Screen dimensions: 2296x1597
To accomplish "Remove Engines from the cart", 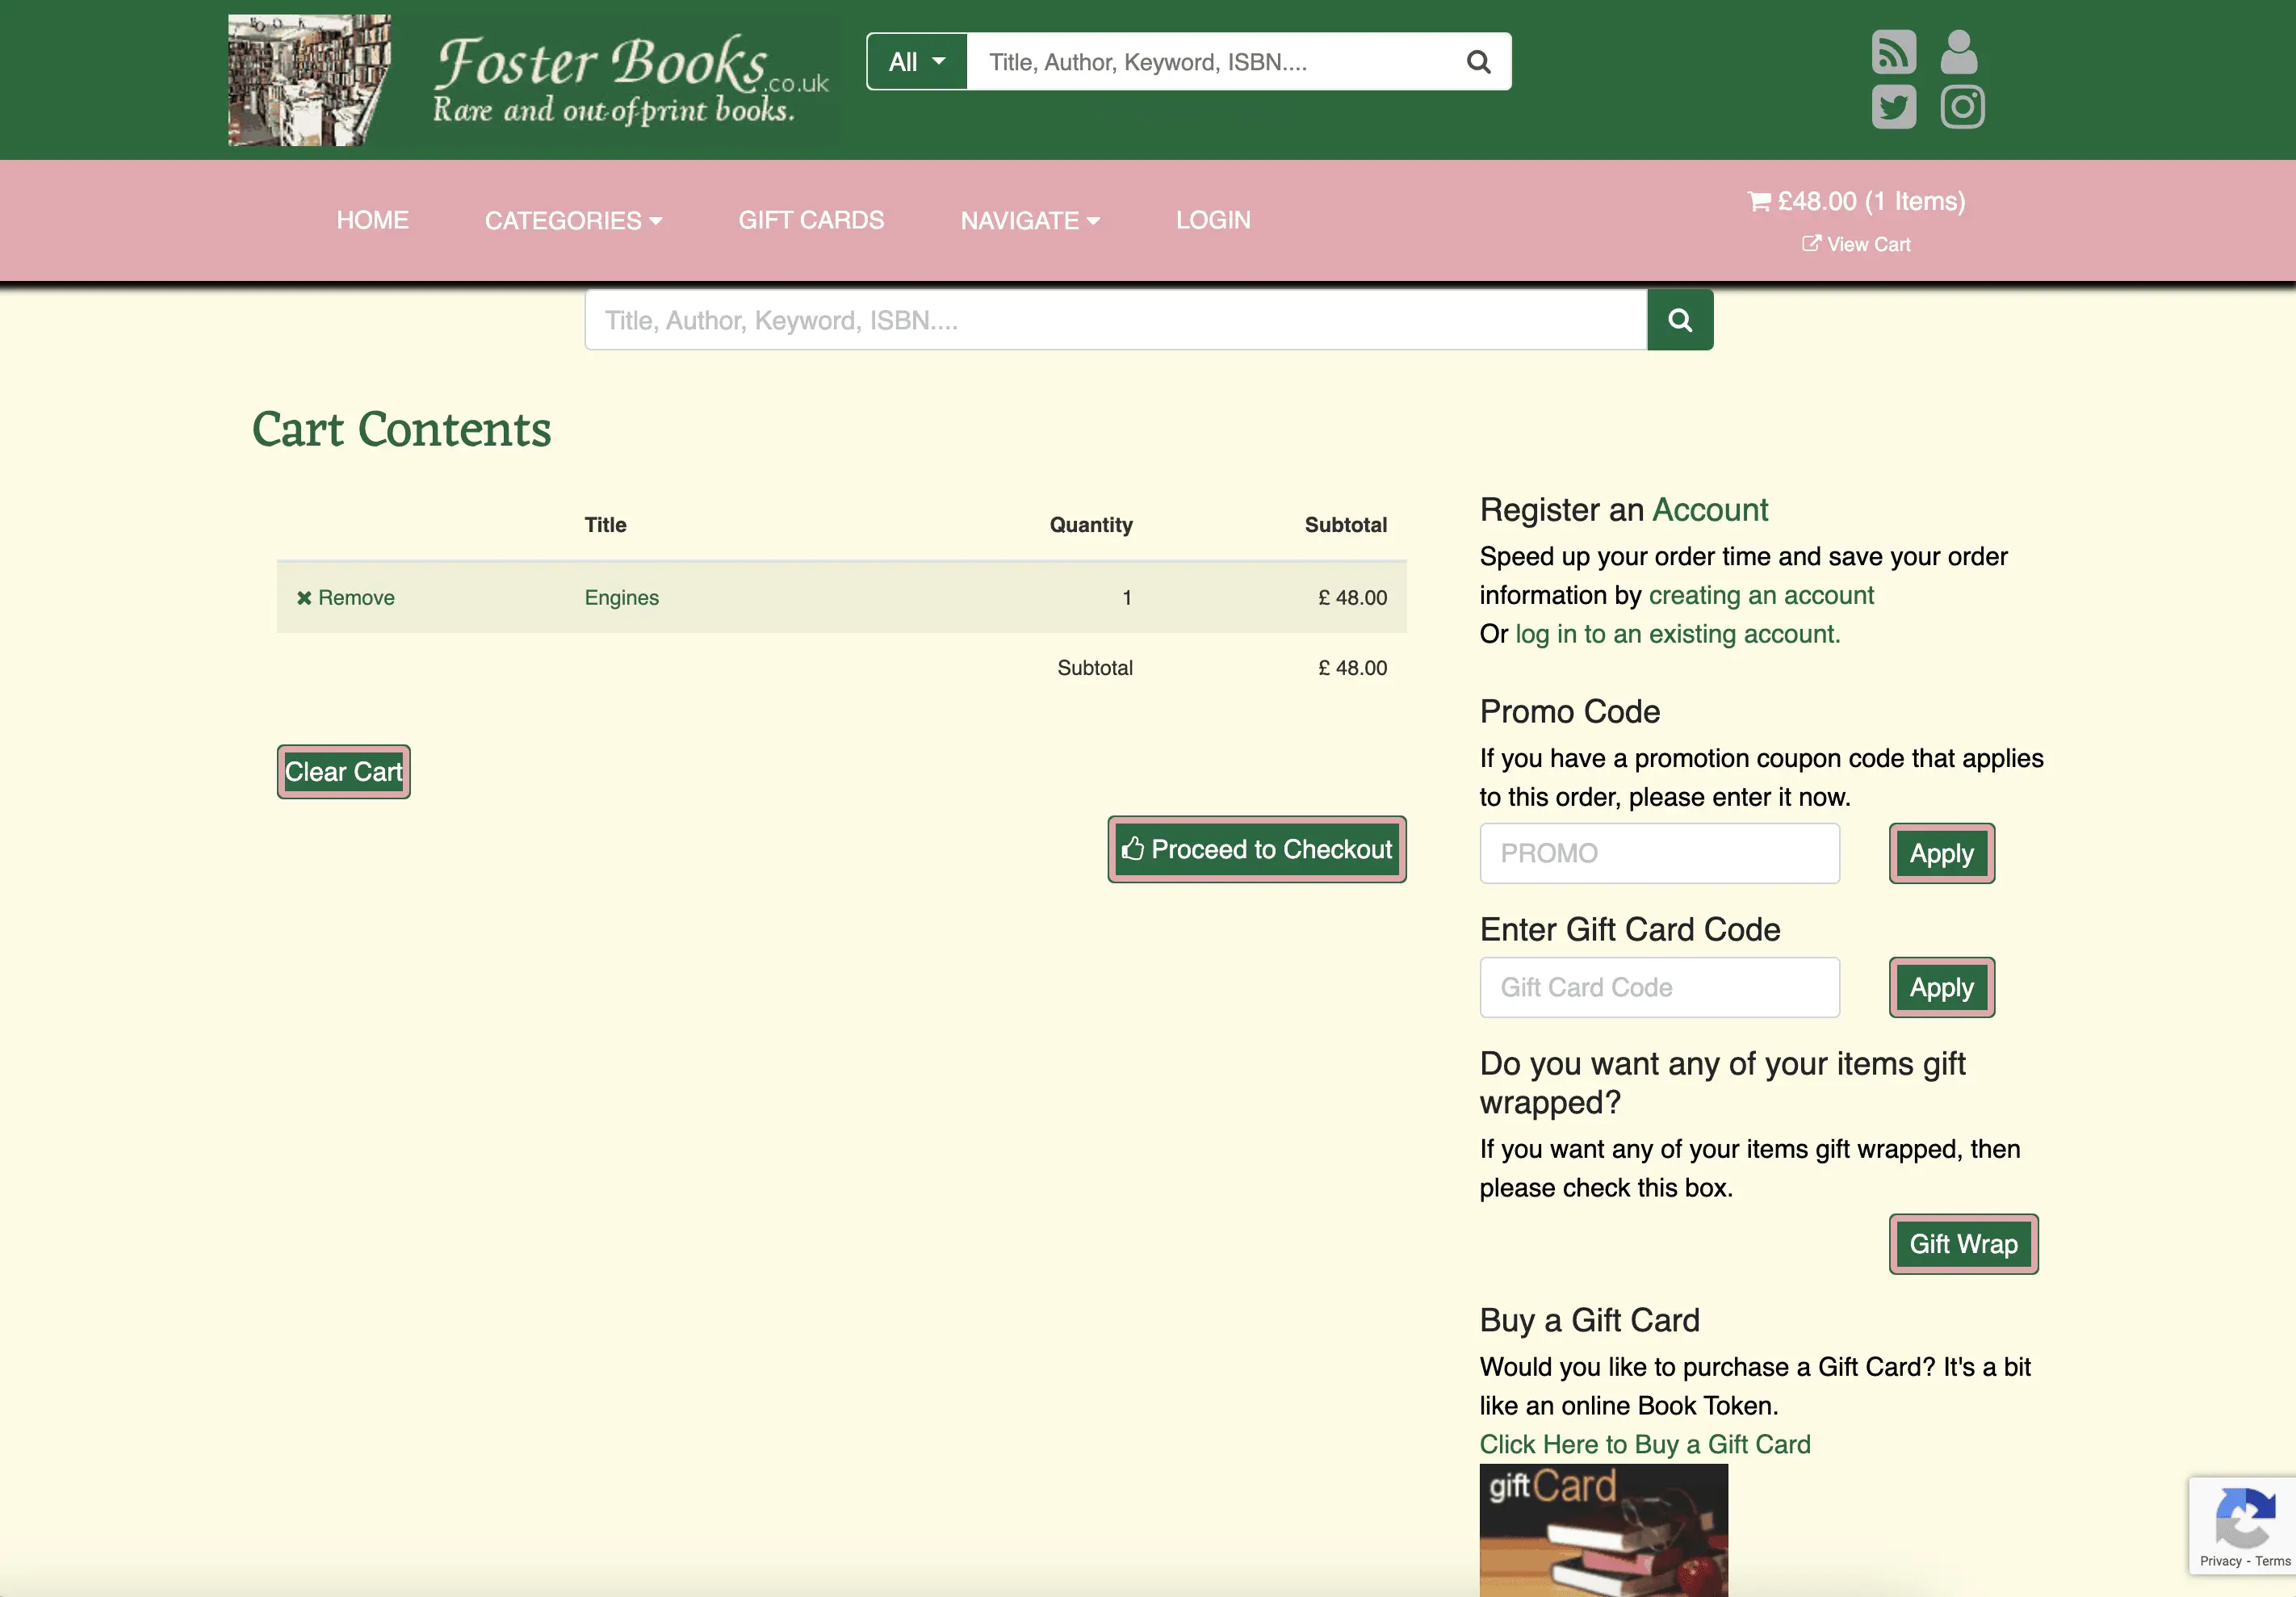I will (345, 598).
